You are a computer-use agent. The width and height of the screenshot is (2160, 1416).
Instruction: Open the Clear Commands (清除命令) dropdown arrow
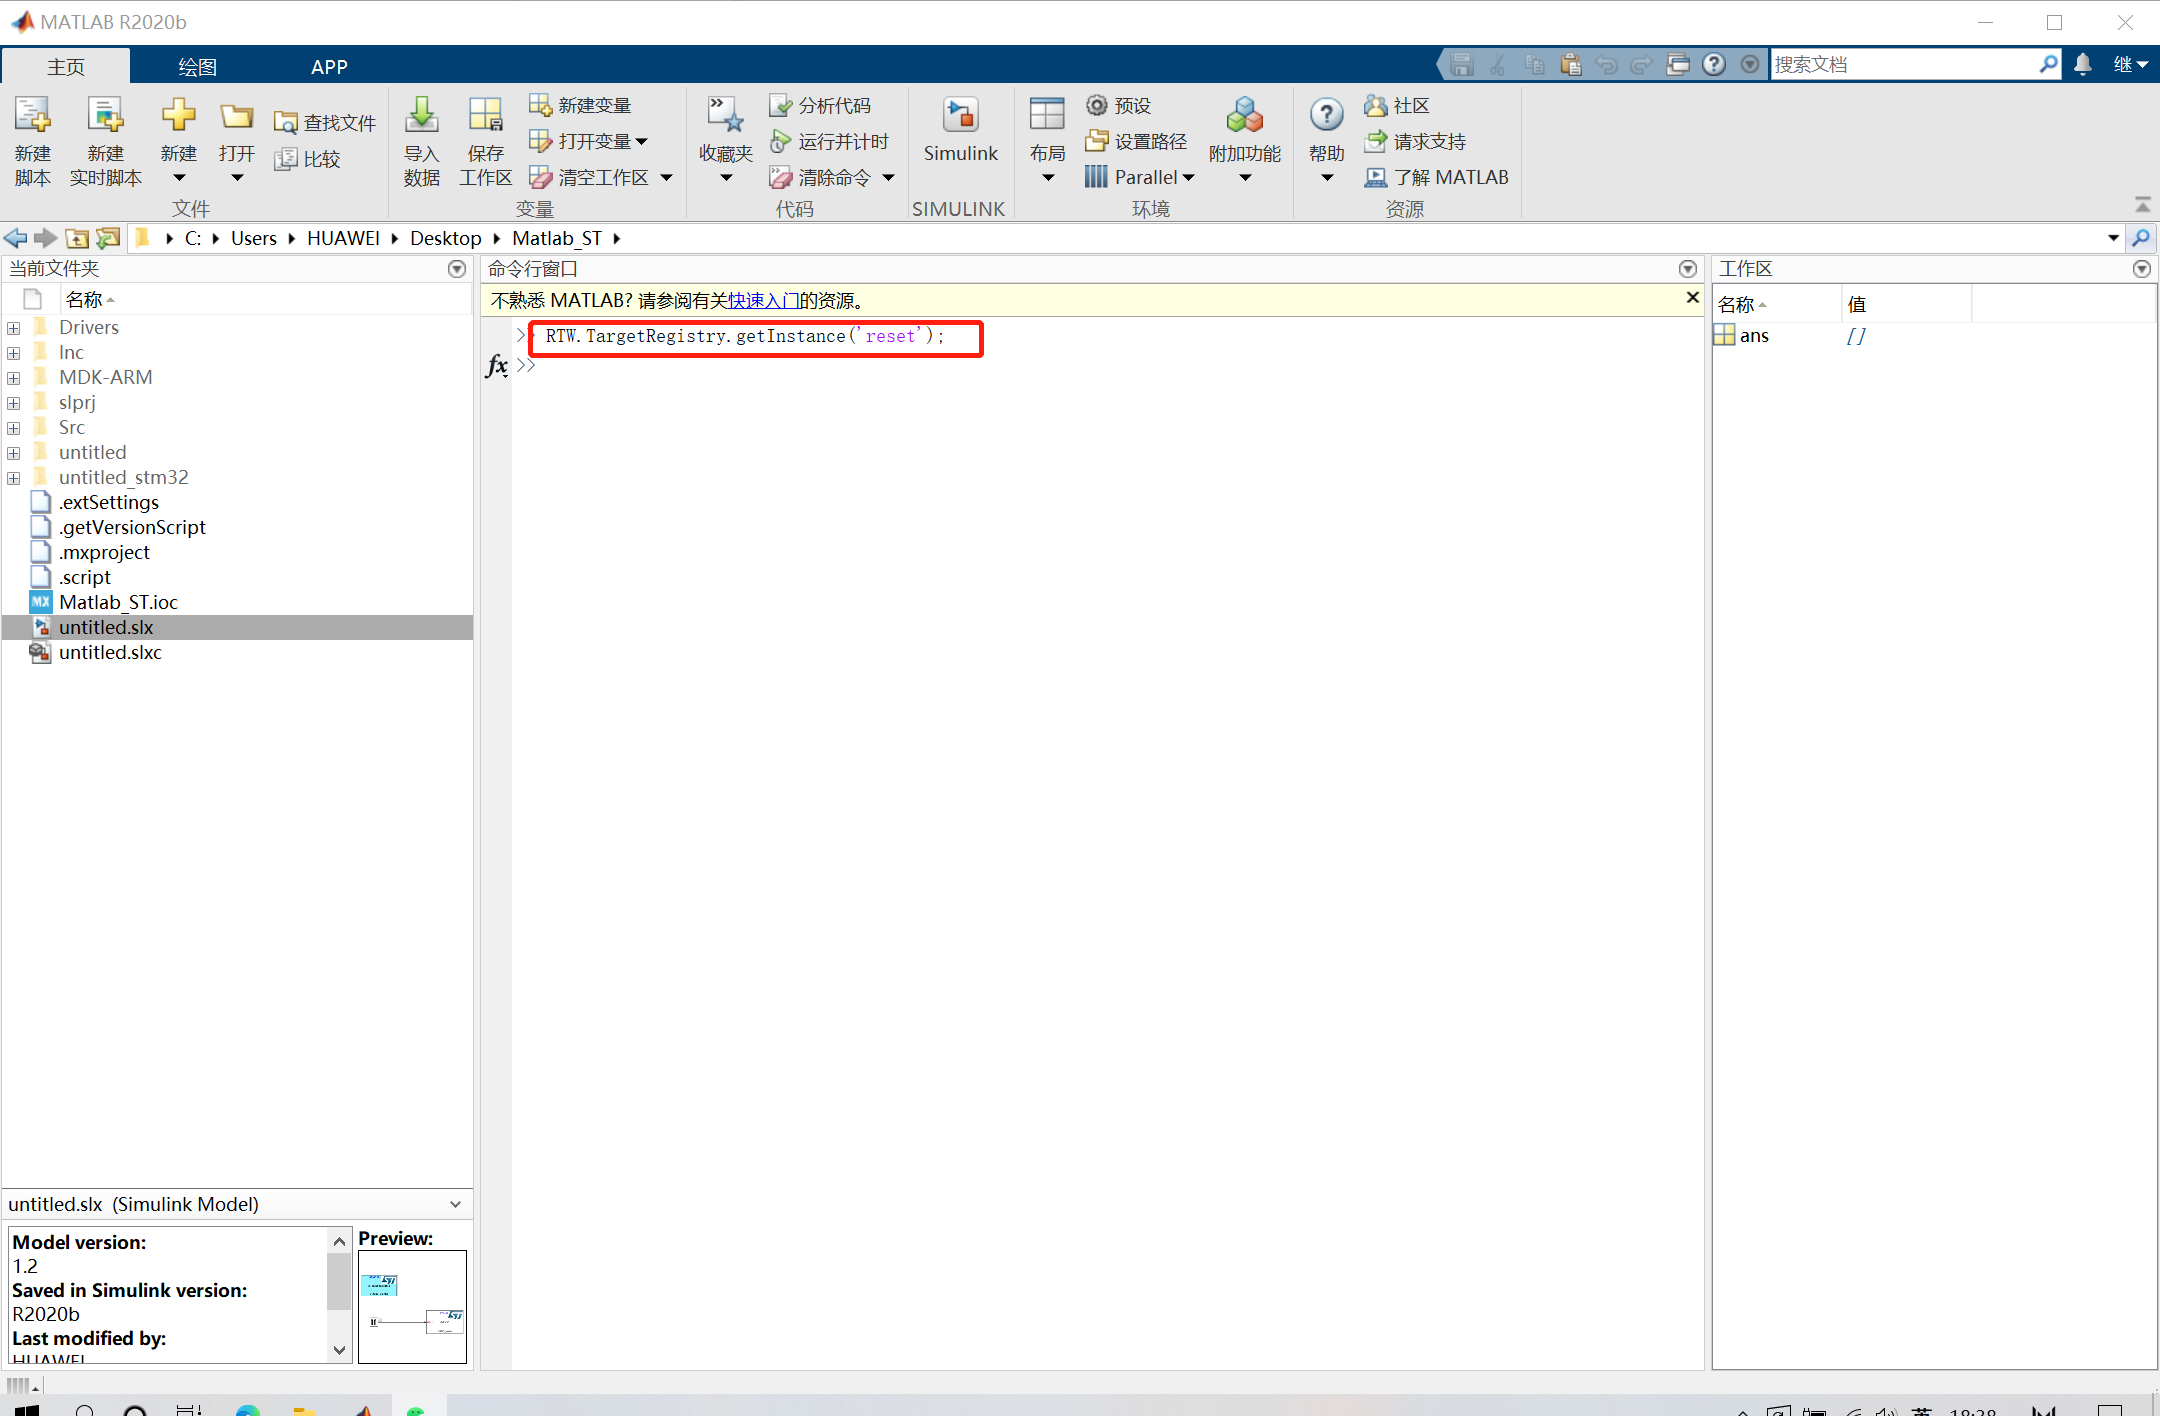[888, 177]
